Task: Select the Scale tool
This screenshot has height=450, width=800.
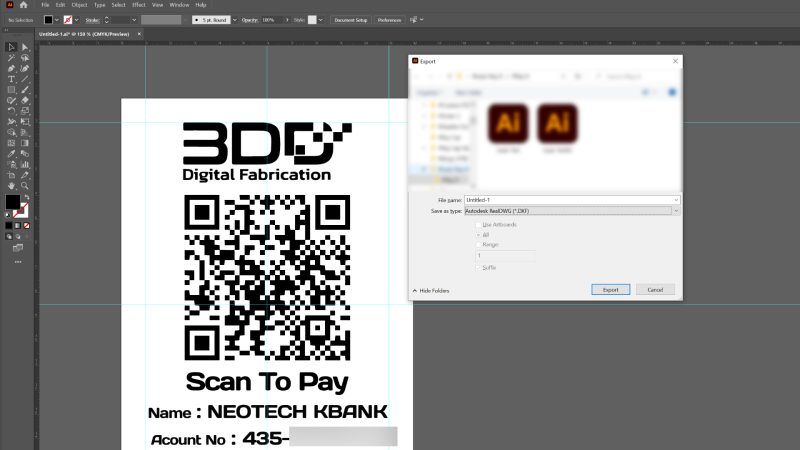Action: point(25,111)
